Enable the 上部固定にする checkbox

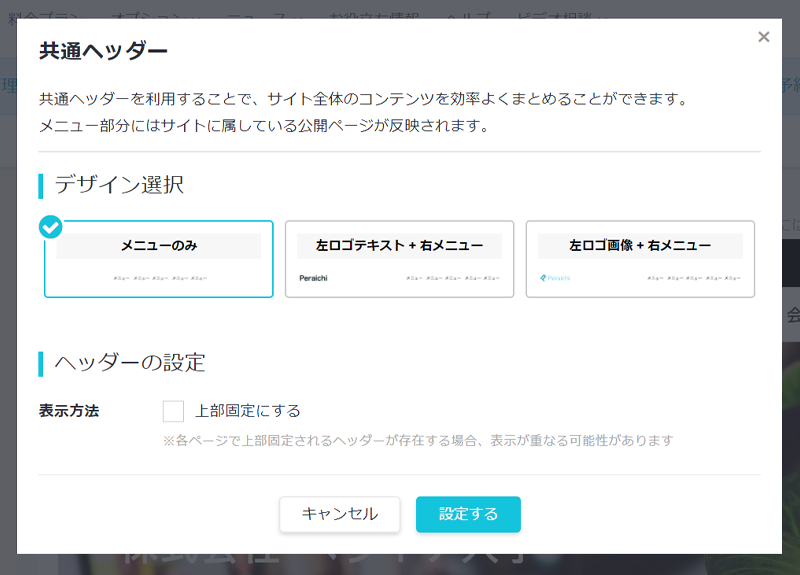[173, 411]
